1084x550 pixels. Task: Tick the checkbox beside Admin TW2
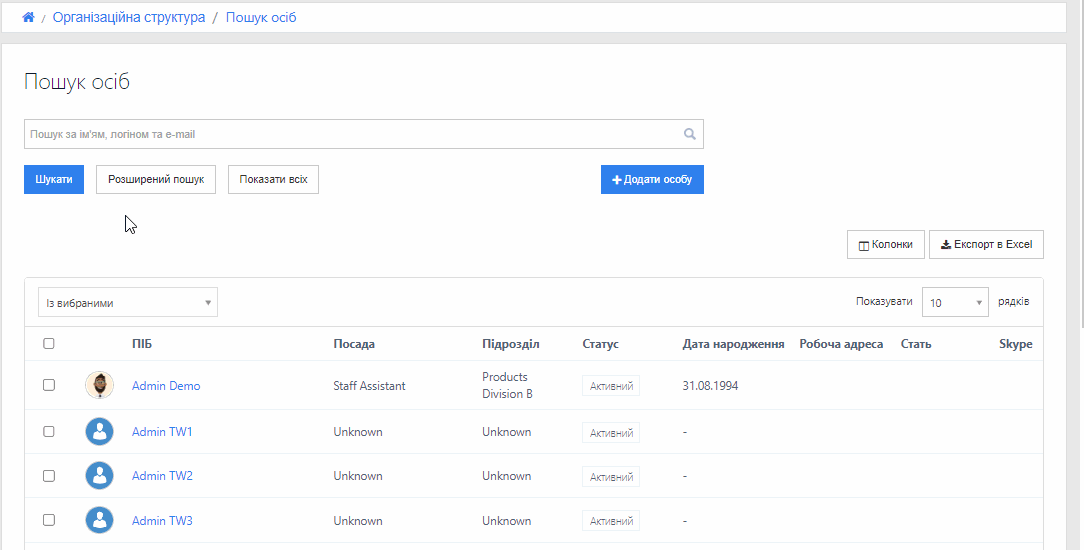click(49, 476)
